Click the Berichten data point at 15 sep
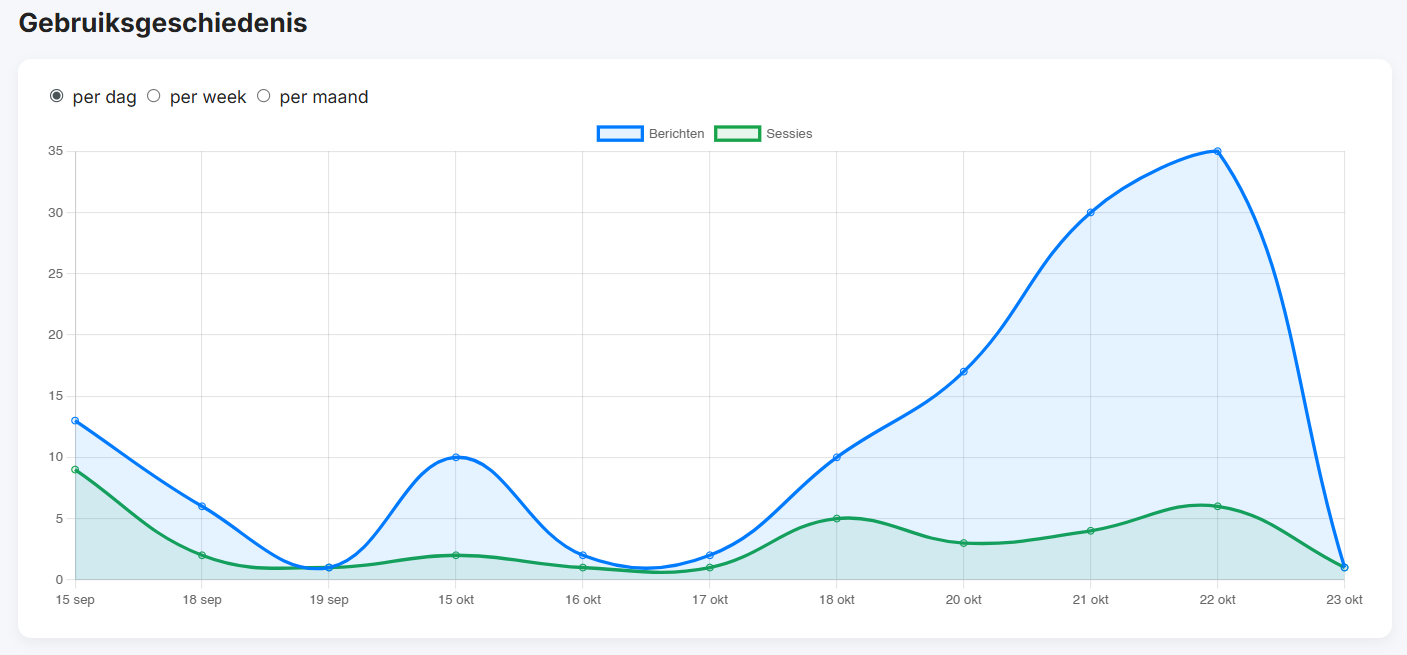Viewport: 1407px width, 655px height. [x=75, y=421]
